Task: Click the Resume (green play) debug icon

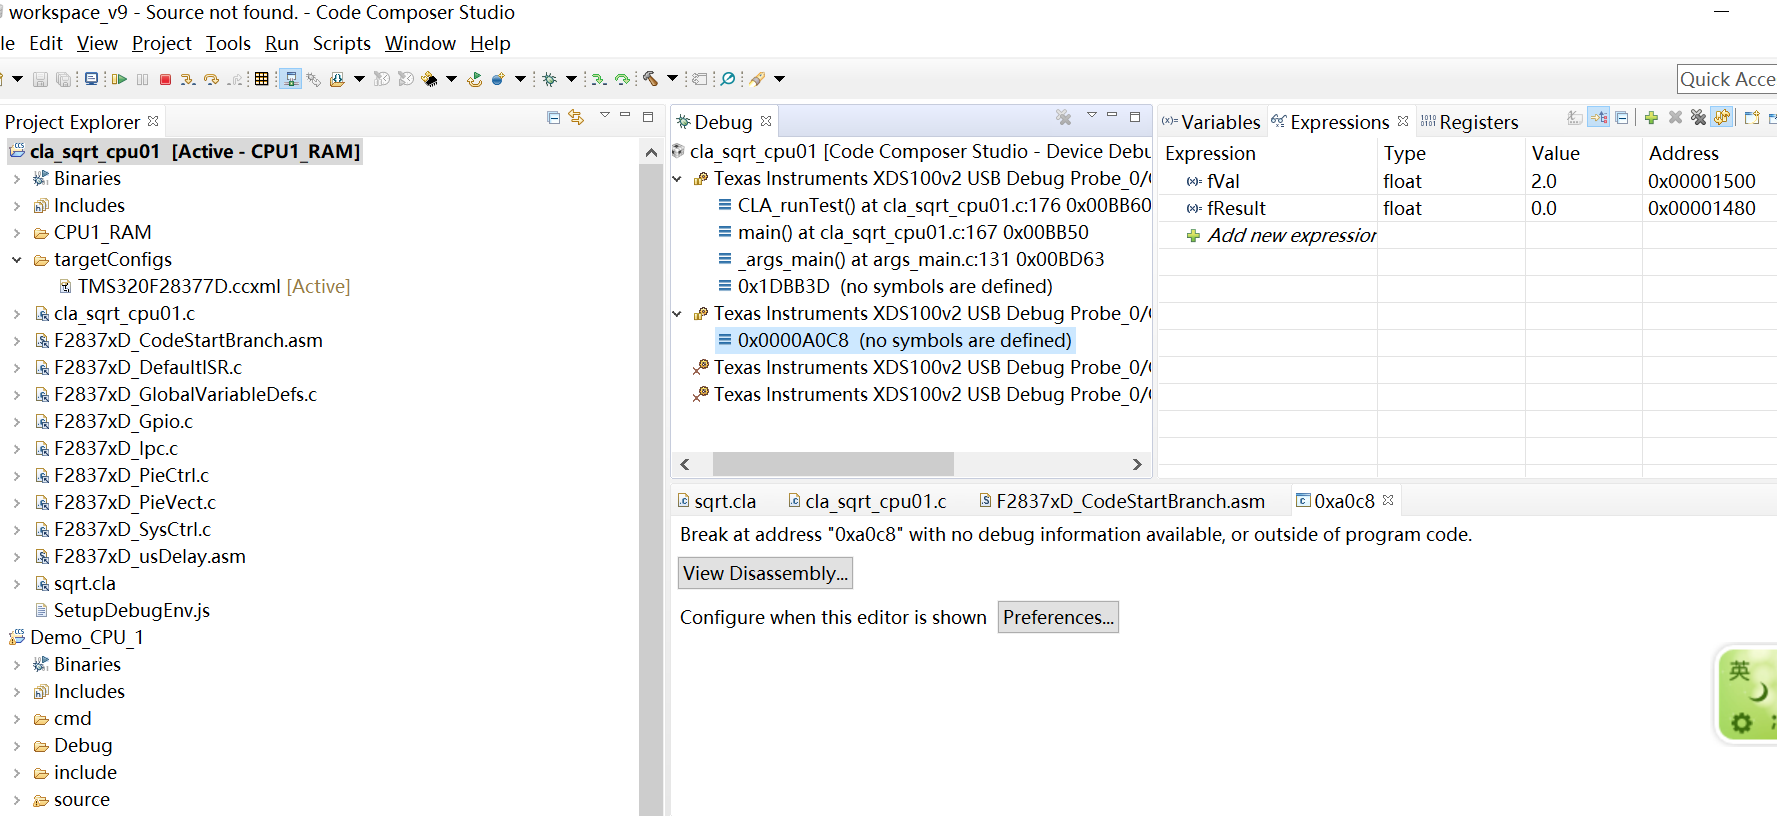Action: coord(119,79)
